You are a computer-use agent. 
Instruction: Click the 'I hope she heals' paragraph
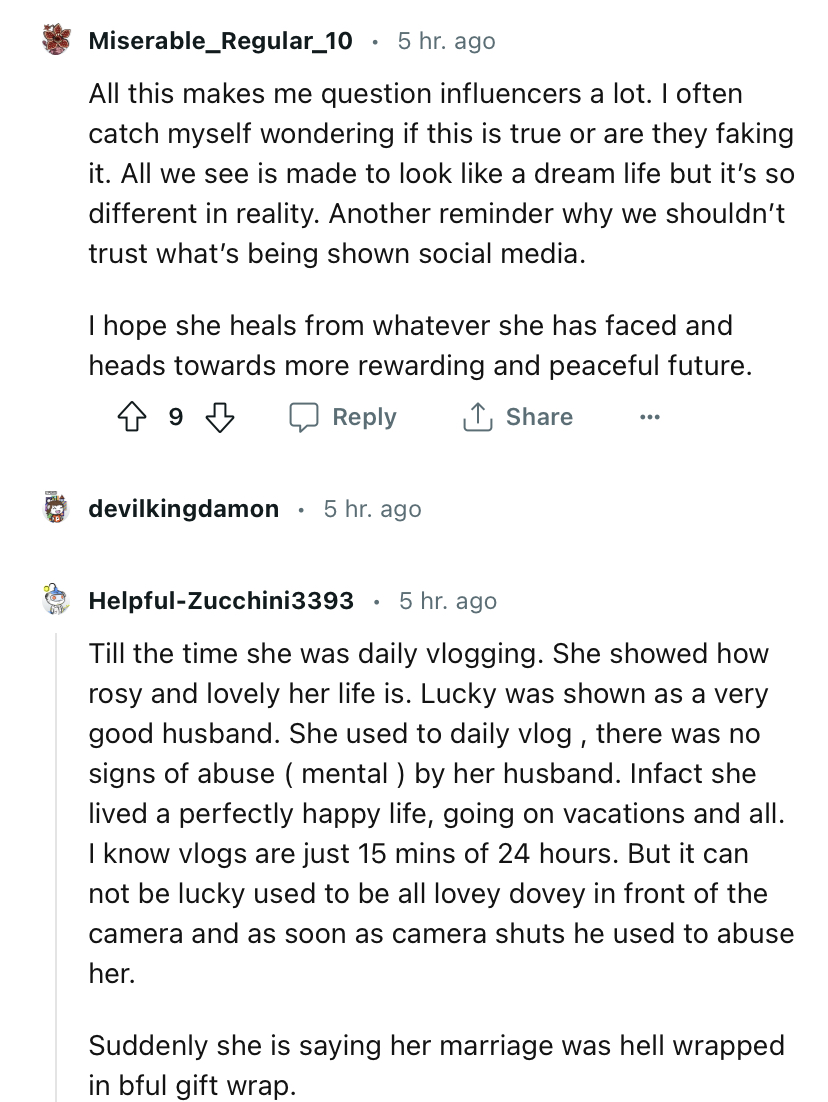(x=418, y=345)
